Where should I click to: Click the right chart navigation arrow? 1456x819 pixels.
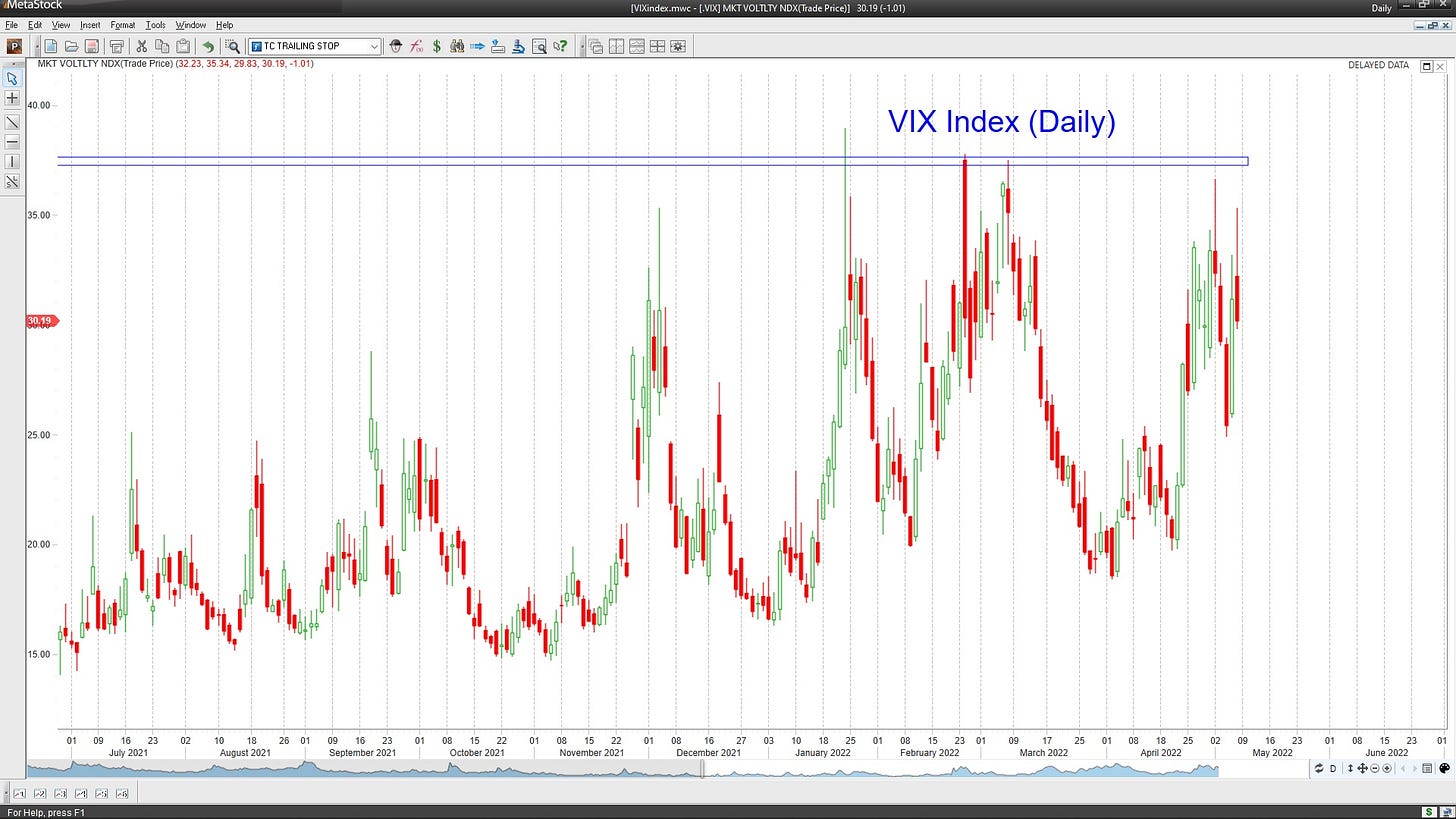coord(1415,768)
